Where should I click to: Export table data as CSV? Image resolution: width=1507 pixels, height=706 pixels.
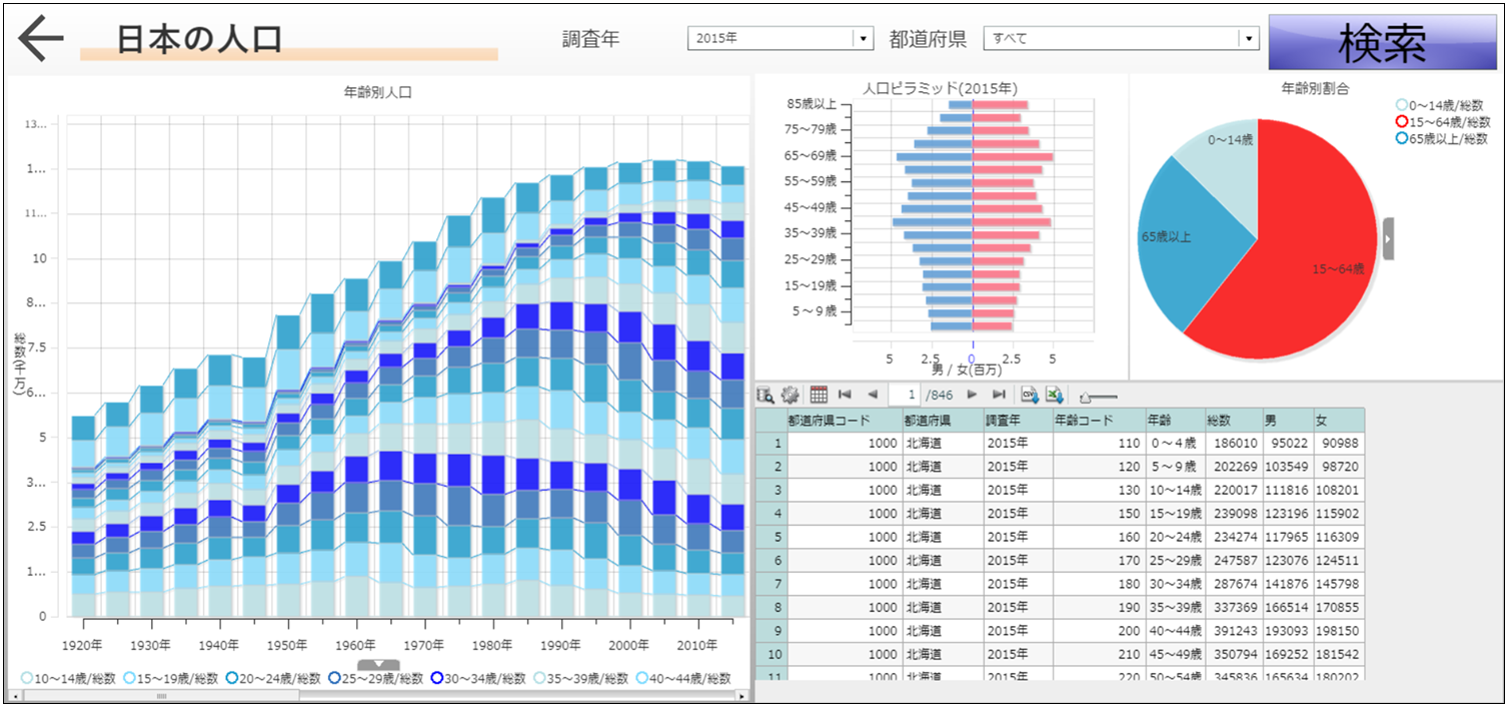click(x=1029, y=395)
